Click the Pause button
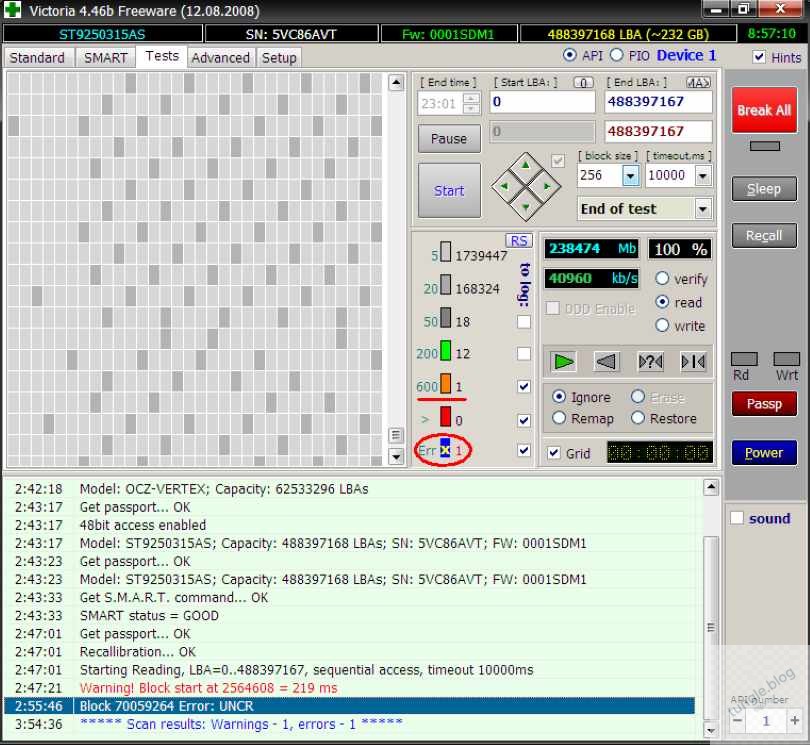The image size is (810, 745). pos(449,138)
